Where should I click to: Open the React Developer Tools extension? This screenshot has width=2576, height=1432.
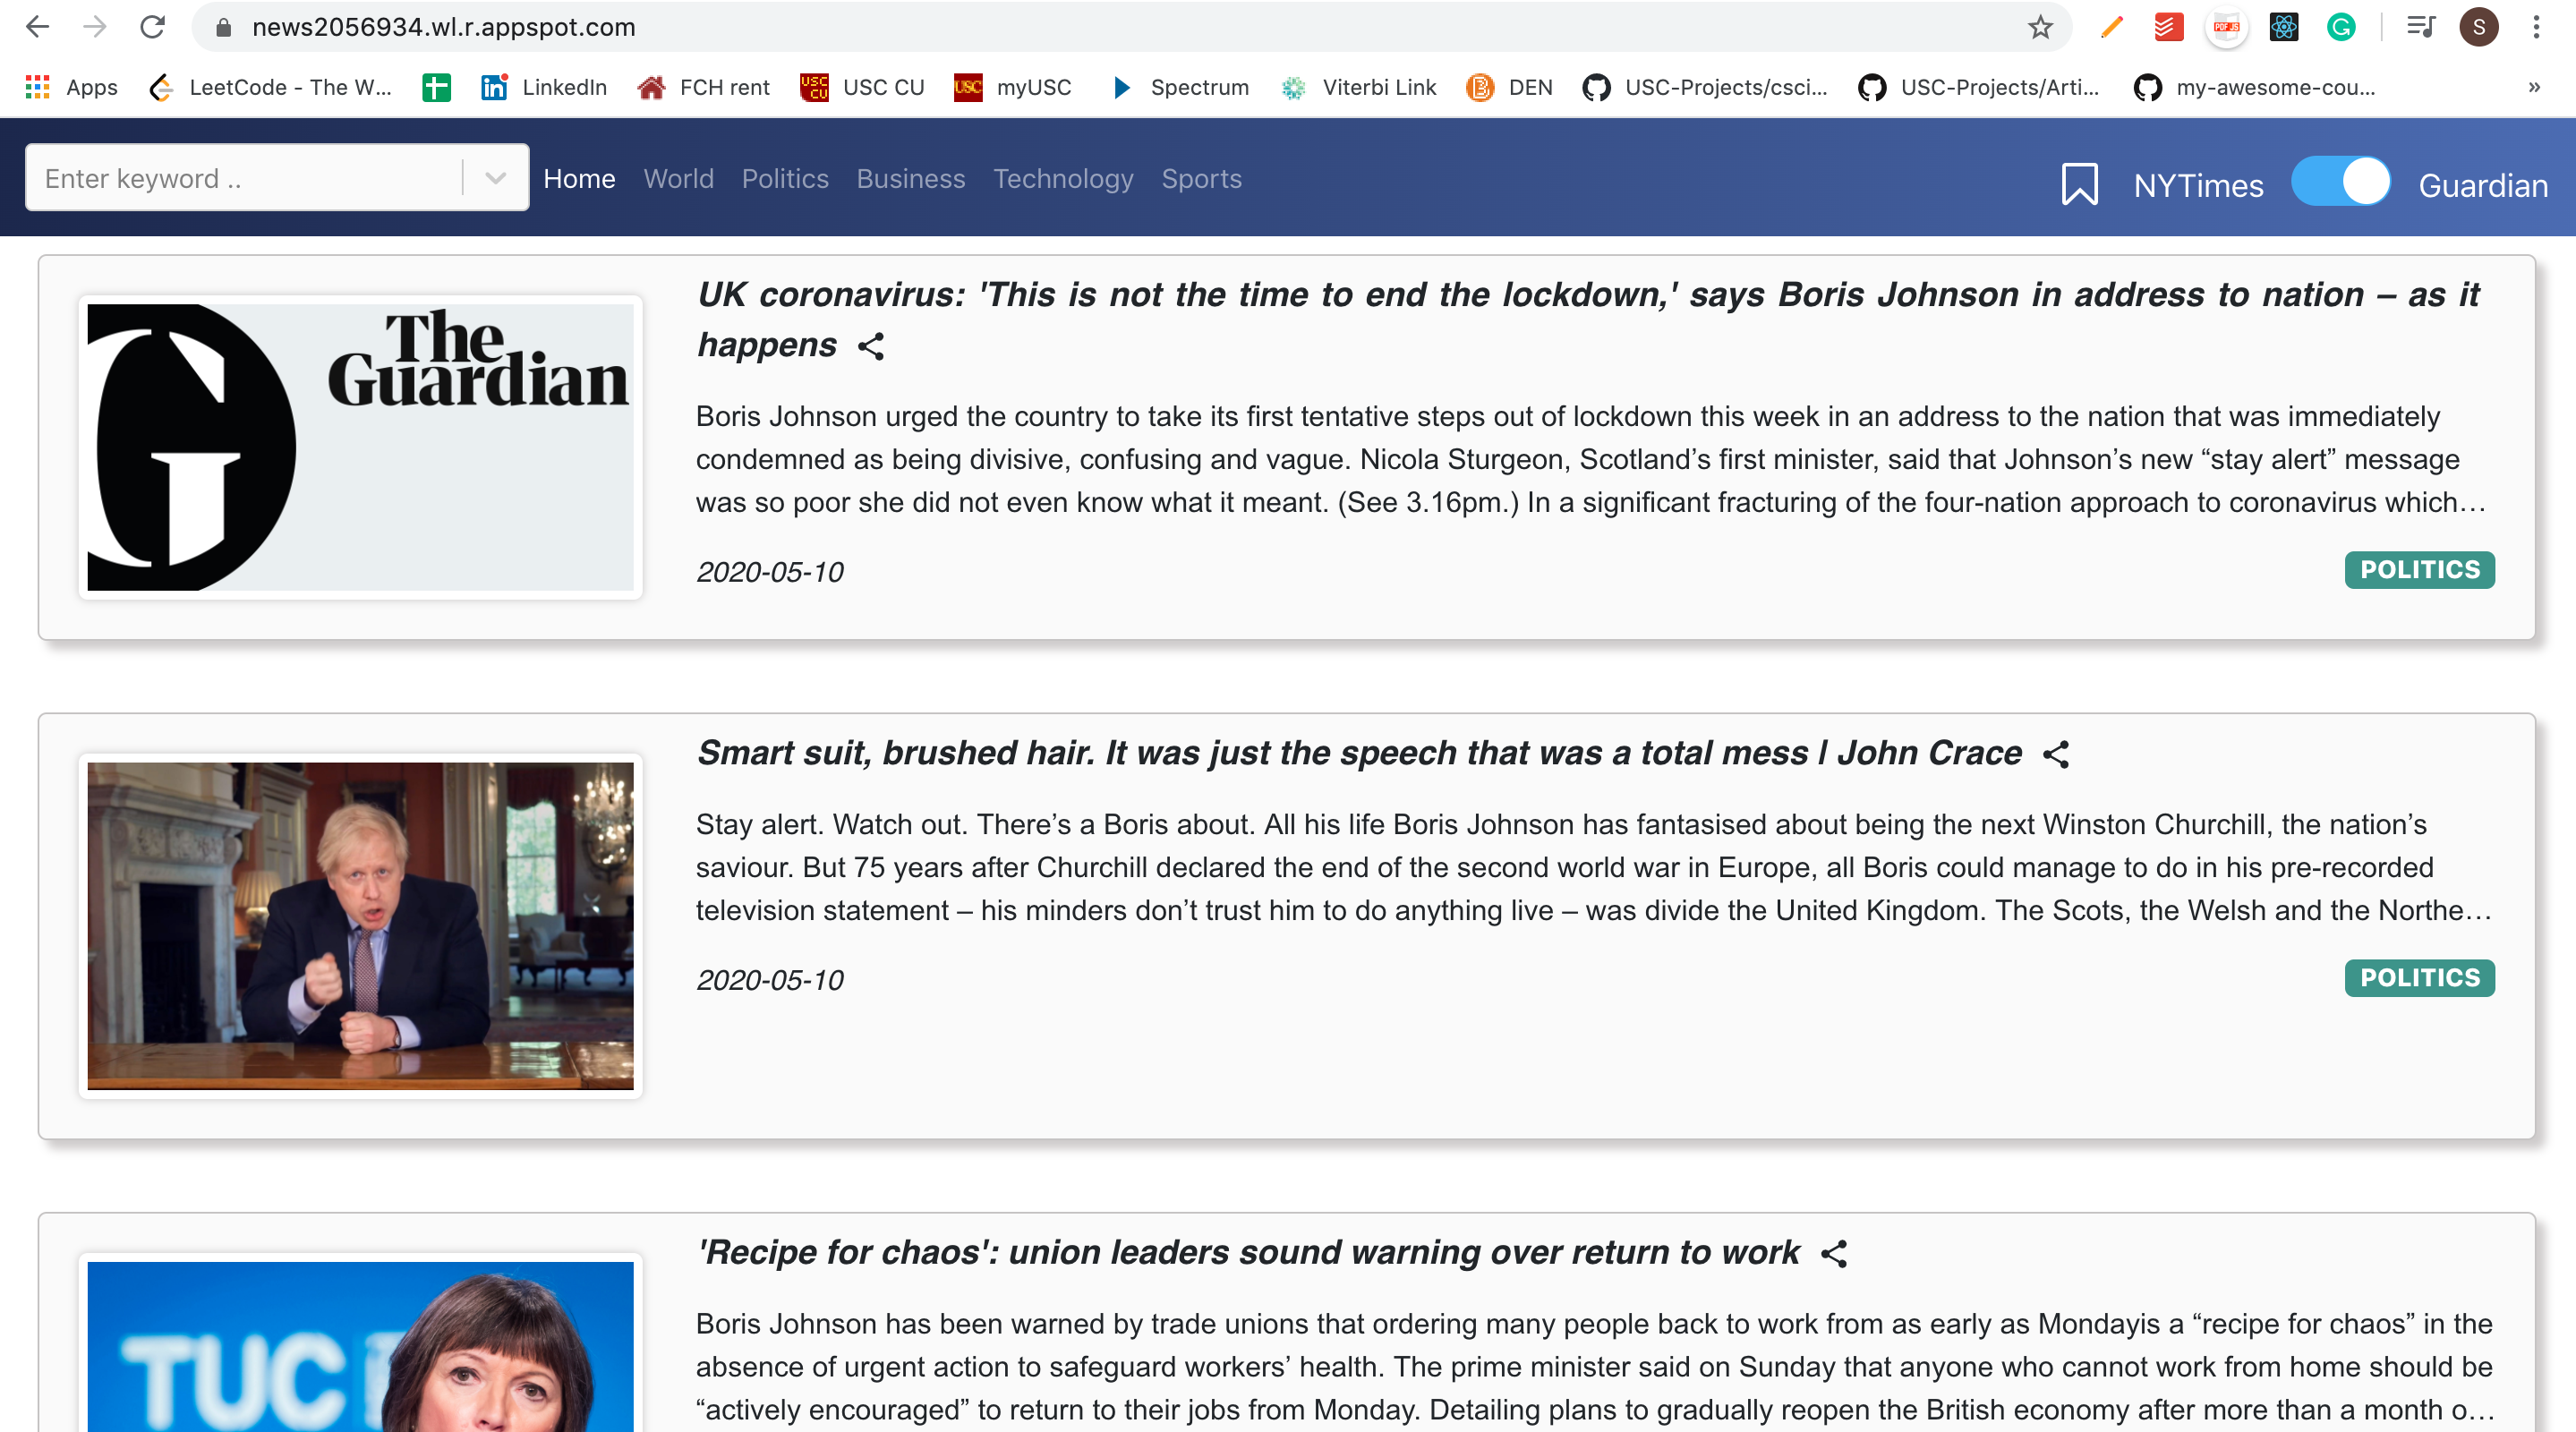[x=2284, y=27]
